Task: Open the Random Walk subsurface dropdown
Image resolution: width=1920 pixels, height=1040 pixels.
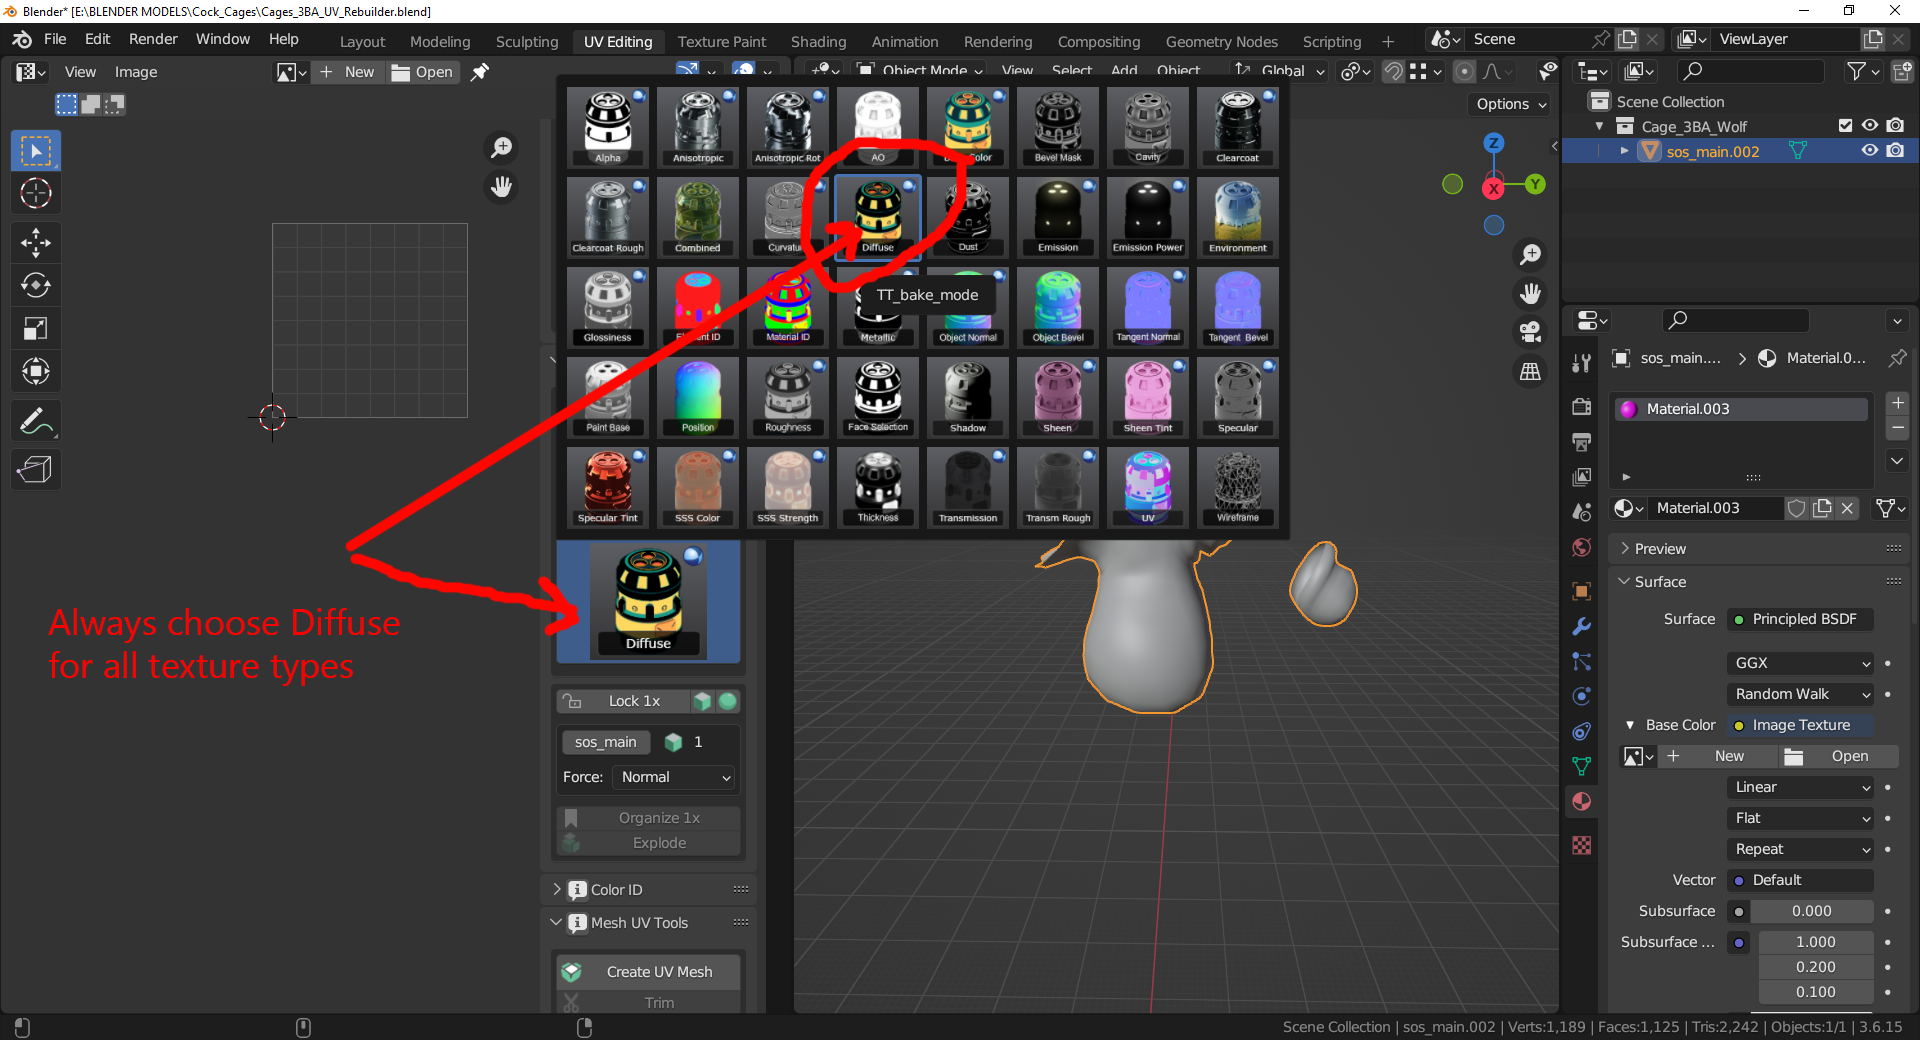Action: pyautogui.click(x=1799, y=694)
